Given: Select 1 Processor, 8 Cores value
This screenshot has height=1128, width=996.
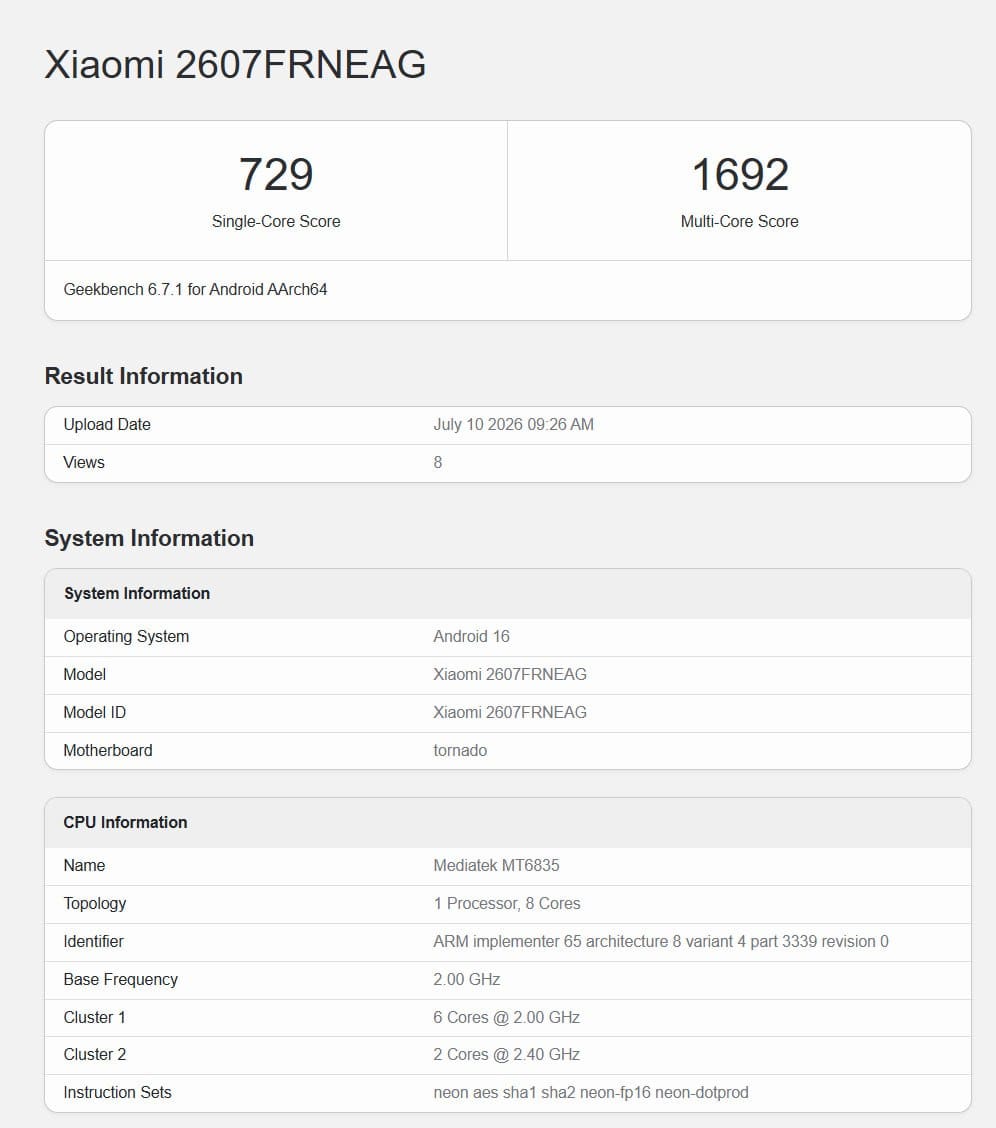Looking at the screenshot, I should (507, 904).
